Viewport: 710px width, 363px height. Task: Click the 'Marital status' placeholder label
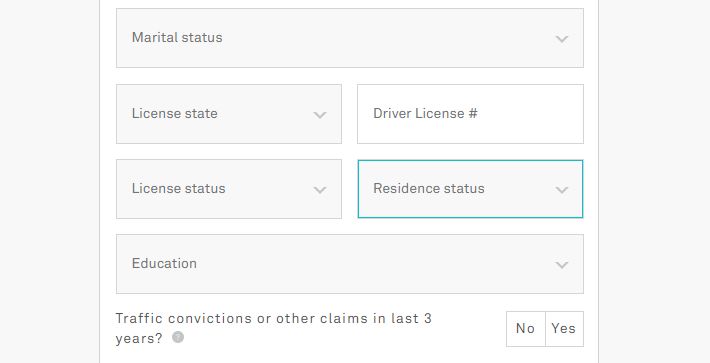(177, 38)
